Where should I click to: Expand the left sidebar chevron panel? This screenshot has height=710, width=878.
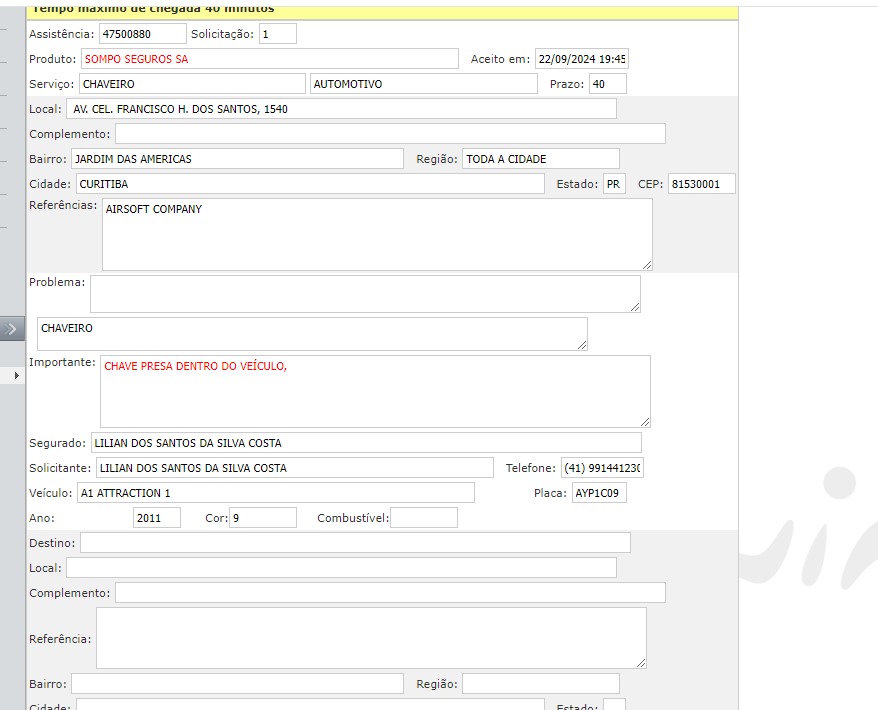[x=12, y=328]
